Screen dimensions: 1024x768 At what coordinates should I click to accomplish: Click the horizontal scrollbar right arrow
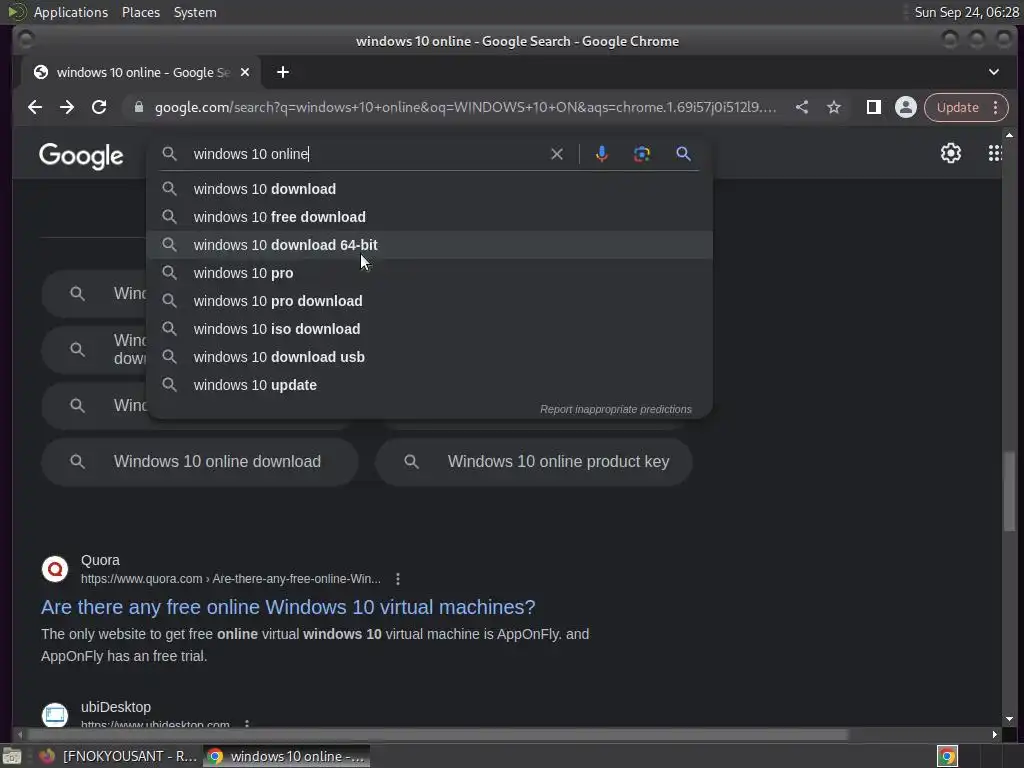[994, 735]
